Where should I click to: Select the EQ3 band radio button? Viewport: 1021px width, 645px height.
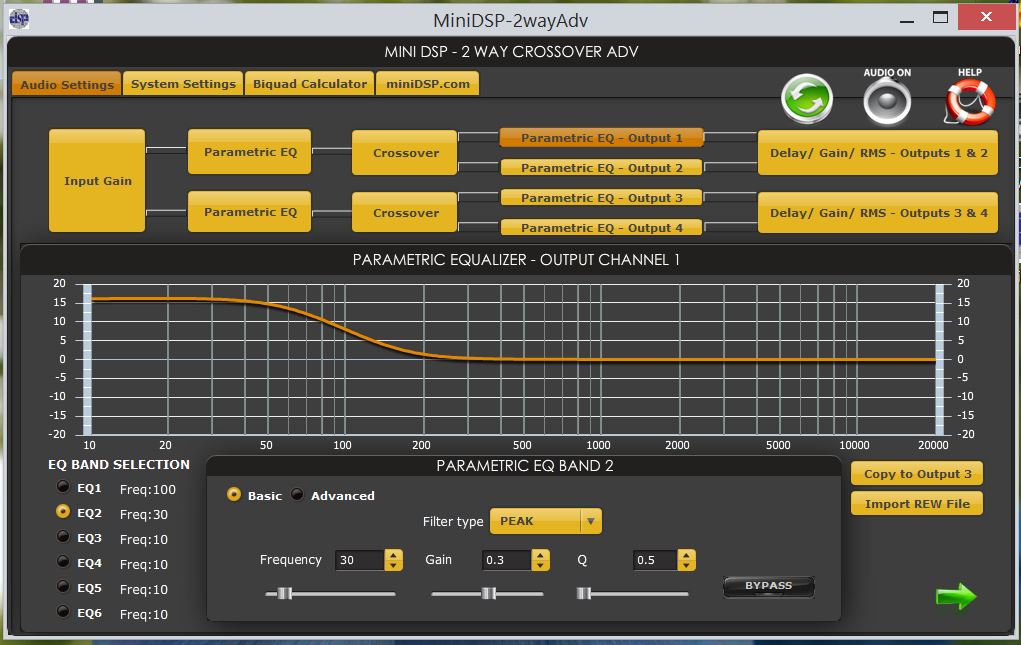tap(63, 536)
